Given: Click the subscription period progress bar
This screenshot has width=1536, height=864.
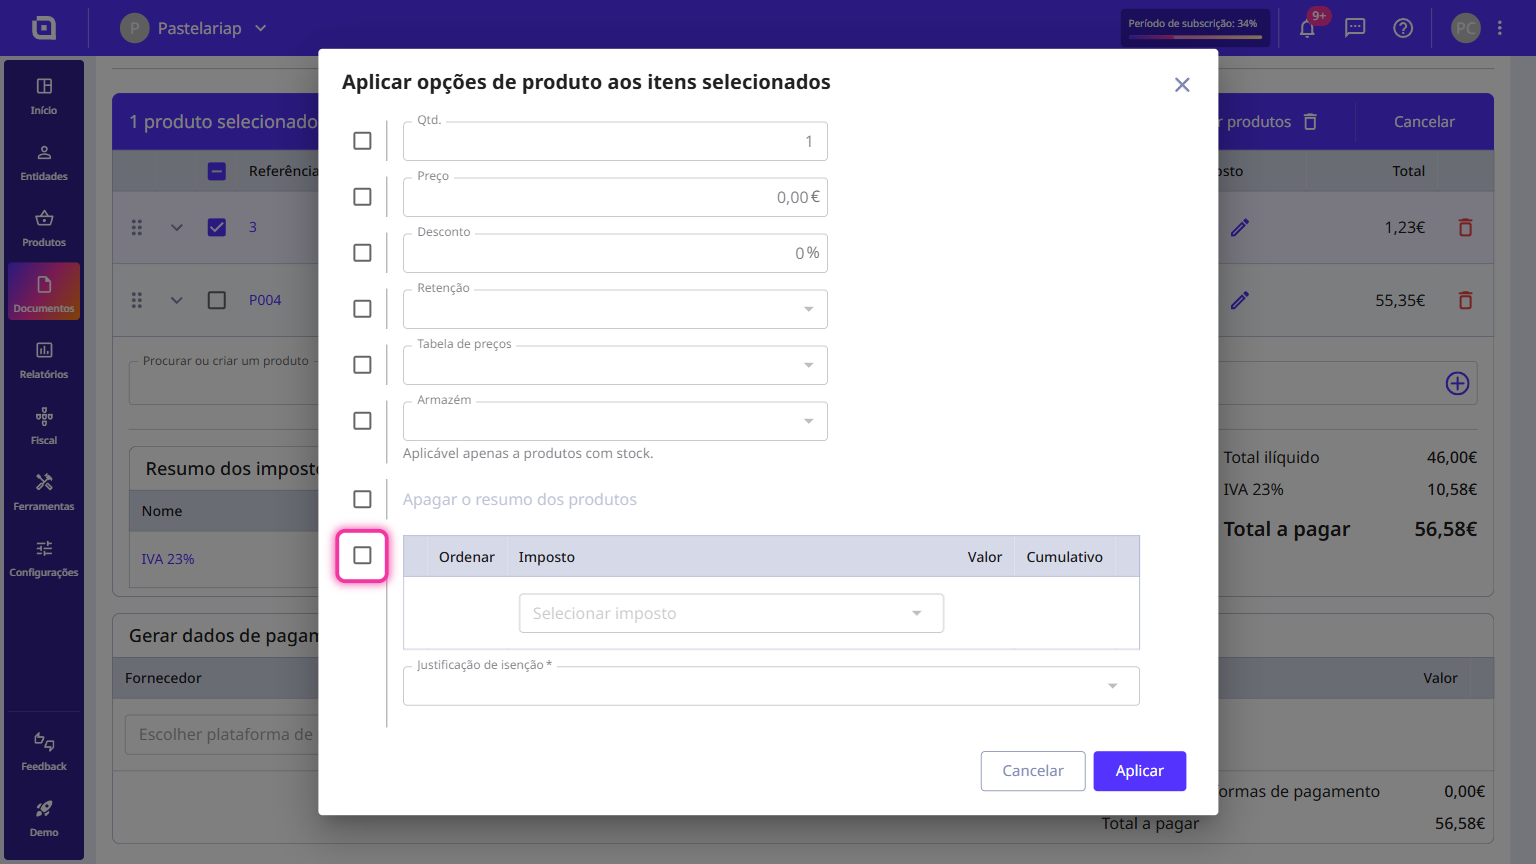Looking at the screenshot, I should (1196, 37).
